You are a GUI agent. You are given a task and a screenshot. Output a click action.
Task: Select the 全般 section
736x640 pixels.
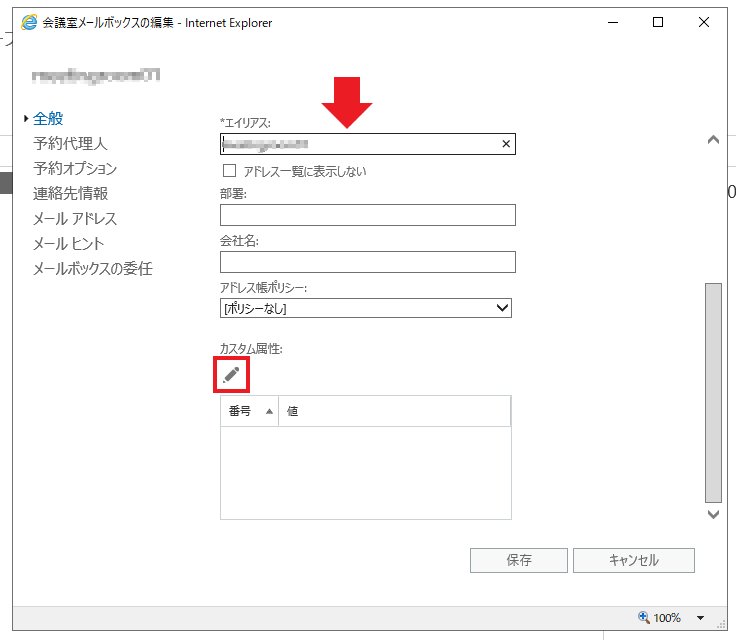48,119
